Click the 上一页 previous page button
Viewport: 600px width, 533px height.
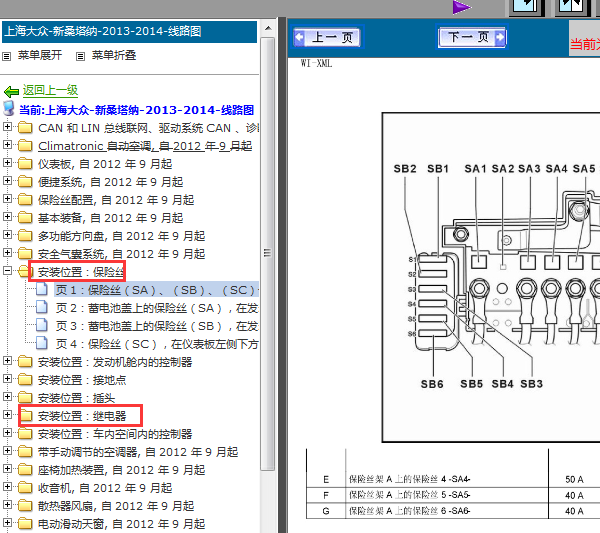point(328,37)
